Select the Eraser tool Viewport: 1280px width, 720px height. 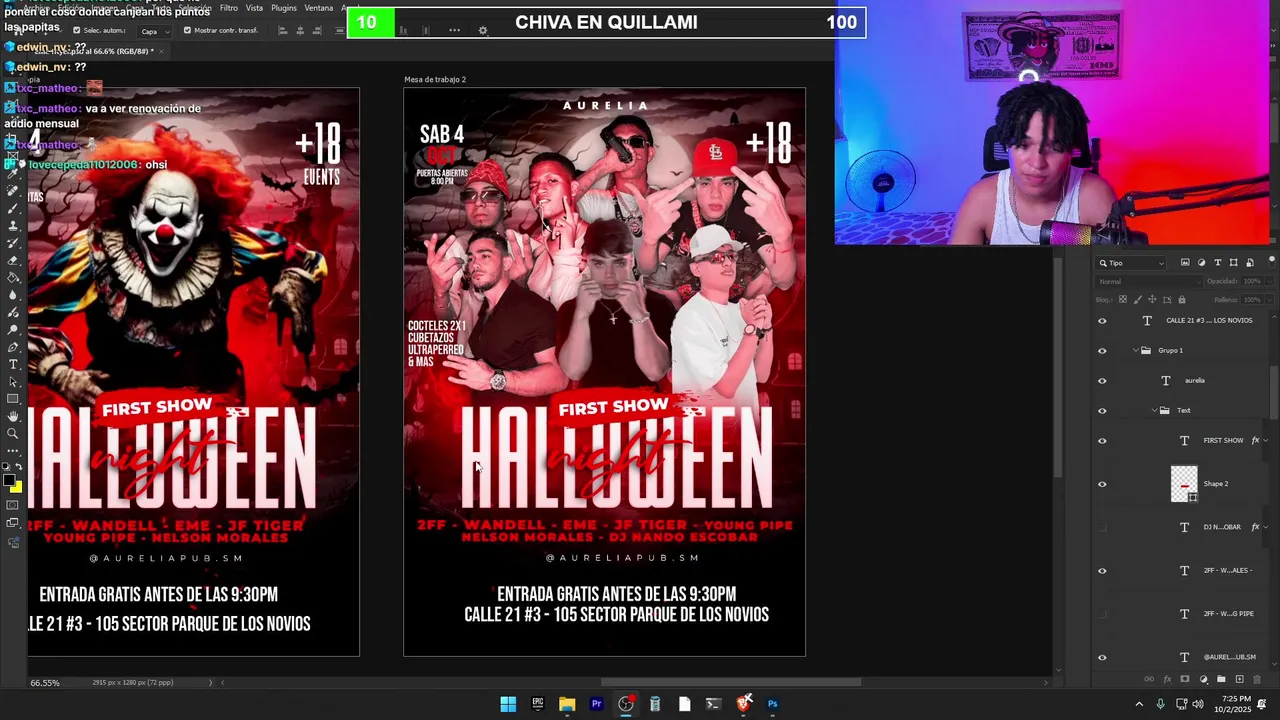(13, 260)
